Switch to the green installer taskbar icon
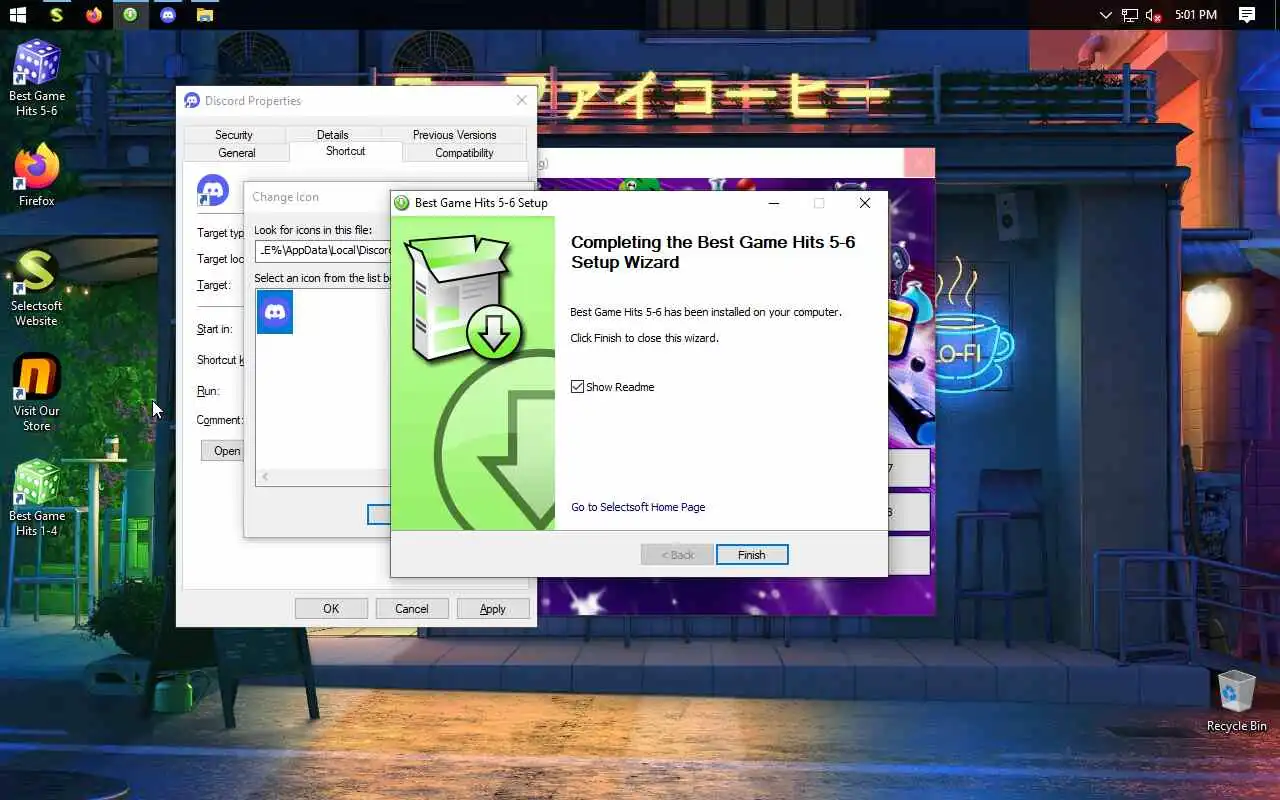The image size is (1280, 800). click(x=131, y=15)
